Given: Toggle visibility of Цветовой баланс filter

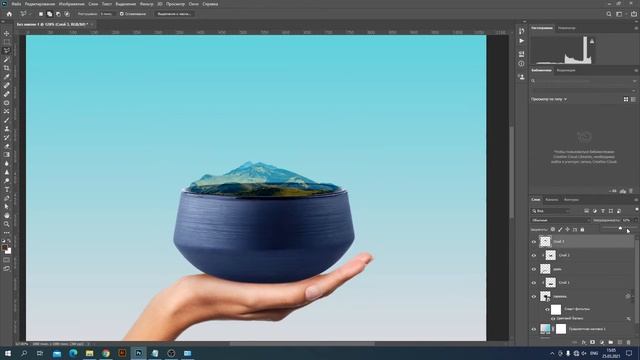Looking at the screenshot, I should point(553,318).
